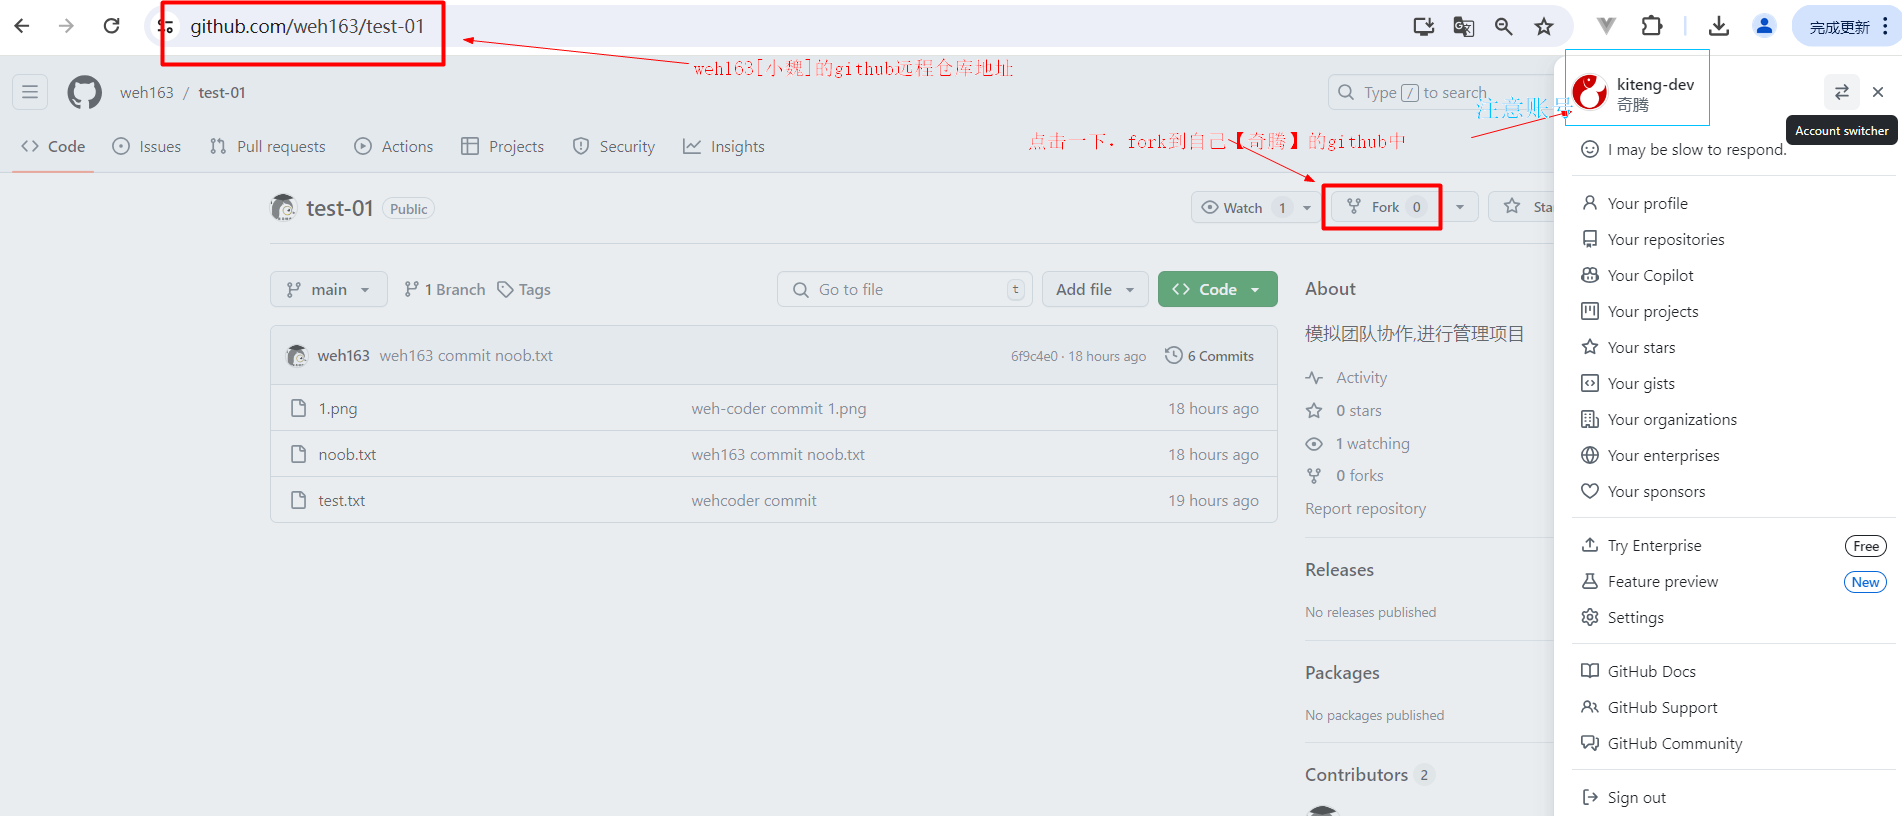Go to GitHub homepage logo

pyautogui.click(x=84, y=92)
